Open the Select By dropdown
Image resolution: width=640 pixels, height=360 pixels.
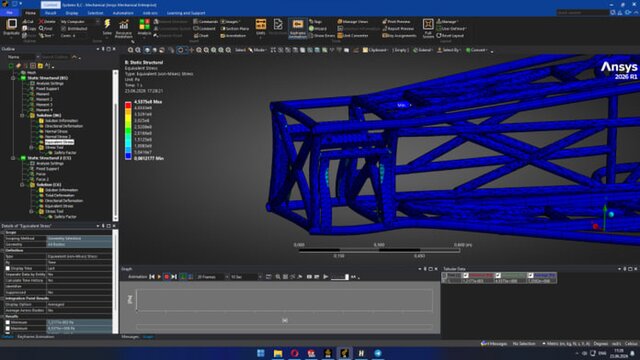[x=449, y=50]
